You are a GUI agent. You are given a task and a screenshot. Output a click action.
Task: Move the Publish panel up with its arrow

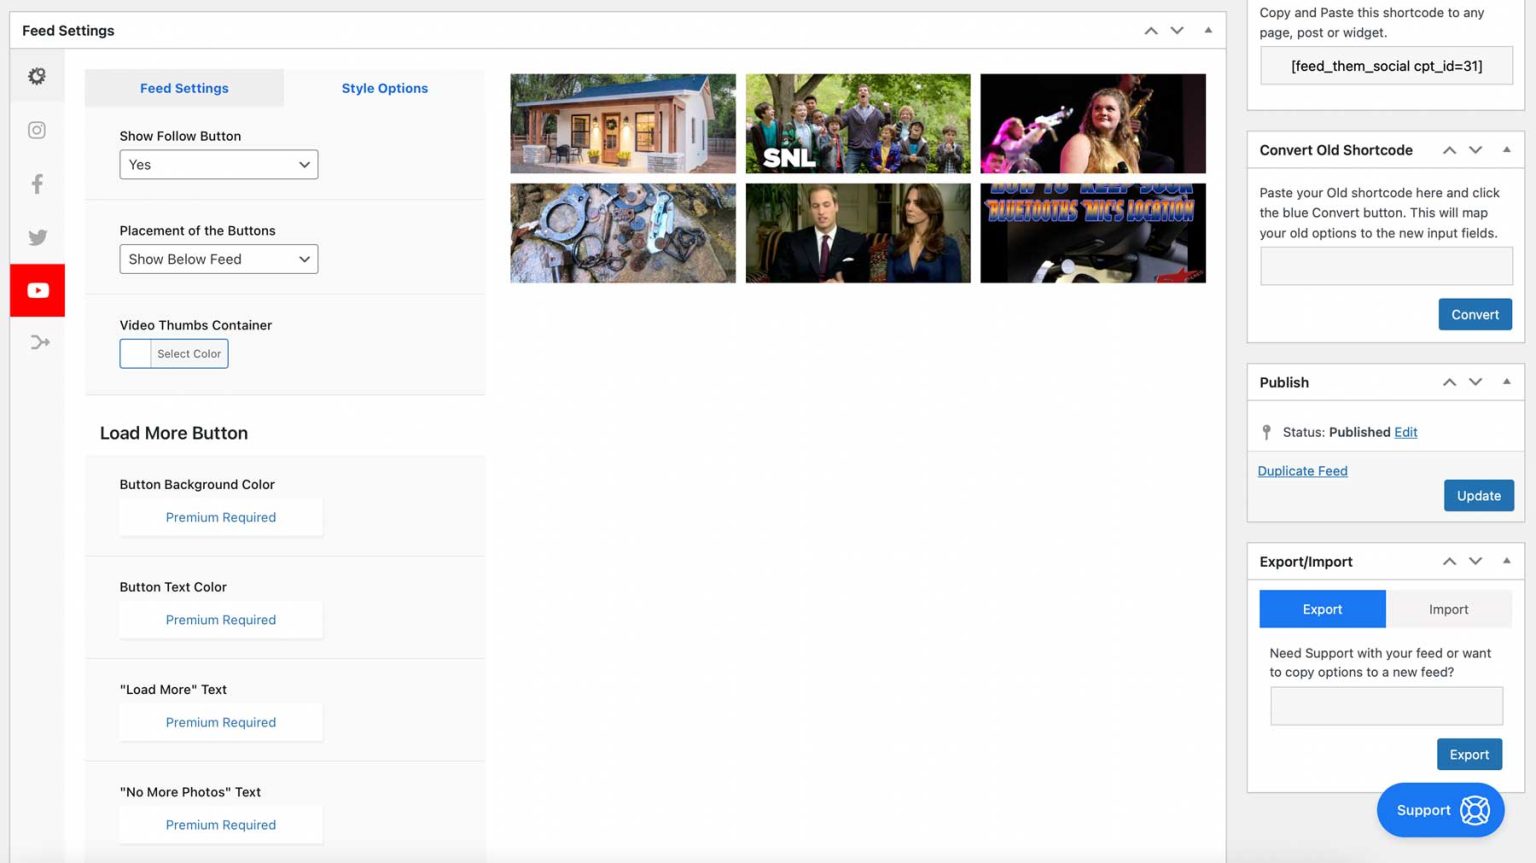pyautogui.click(x=1449, y=382)
